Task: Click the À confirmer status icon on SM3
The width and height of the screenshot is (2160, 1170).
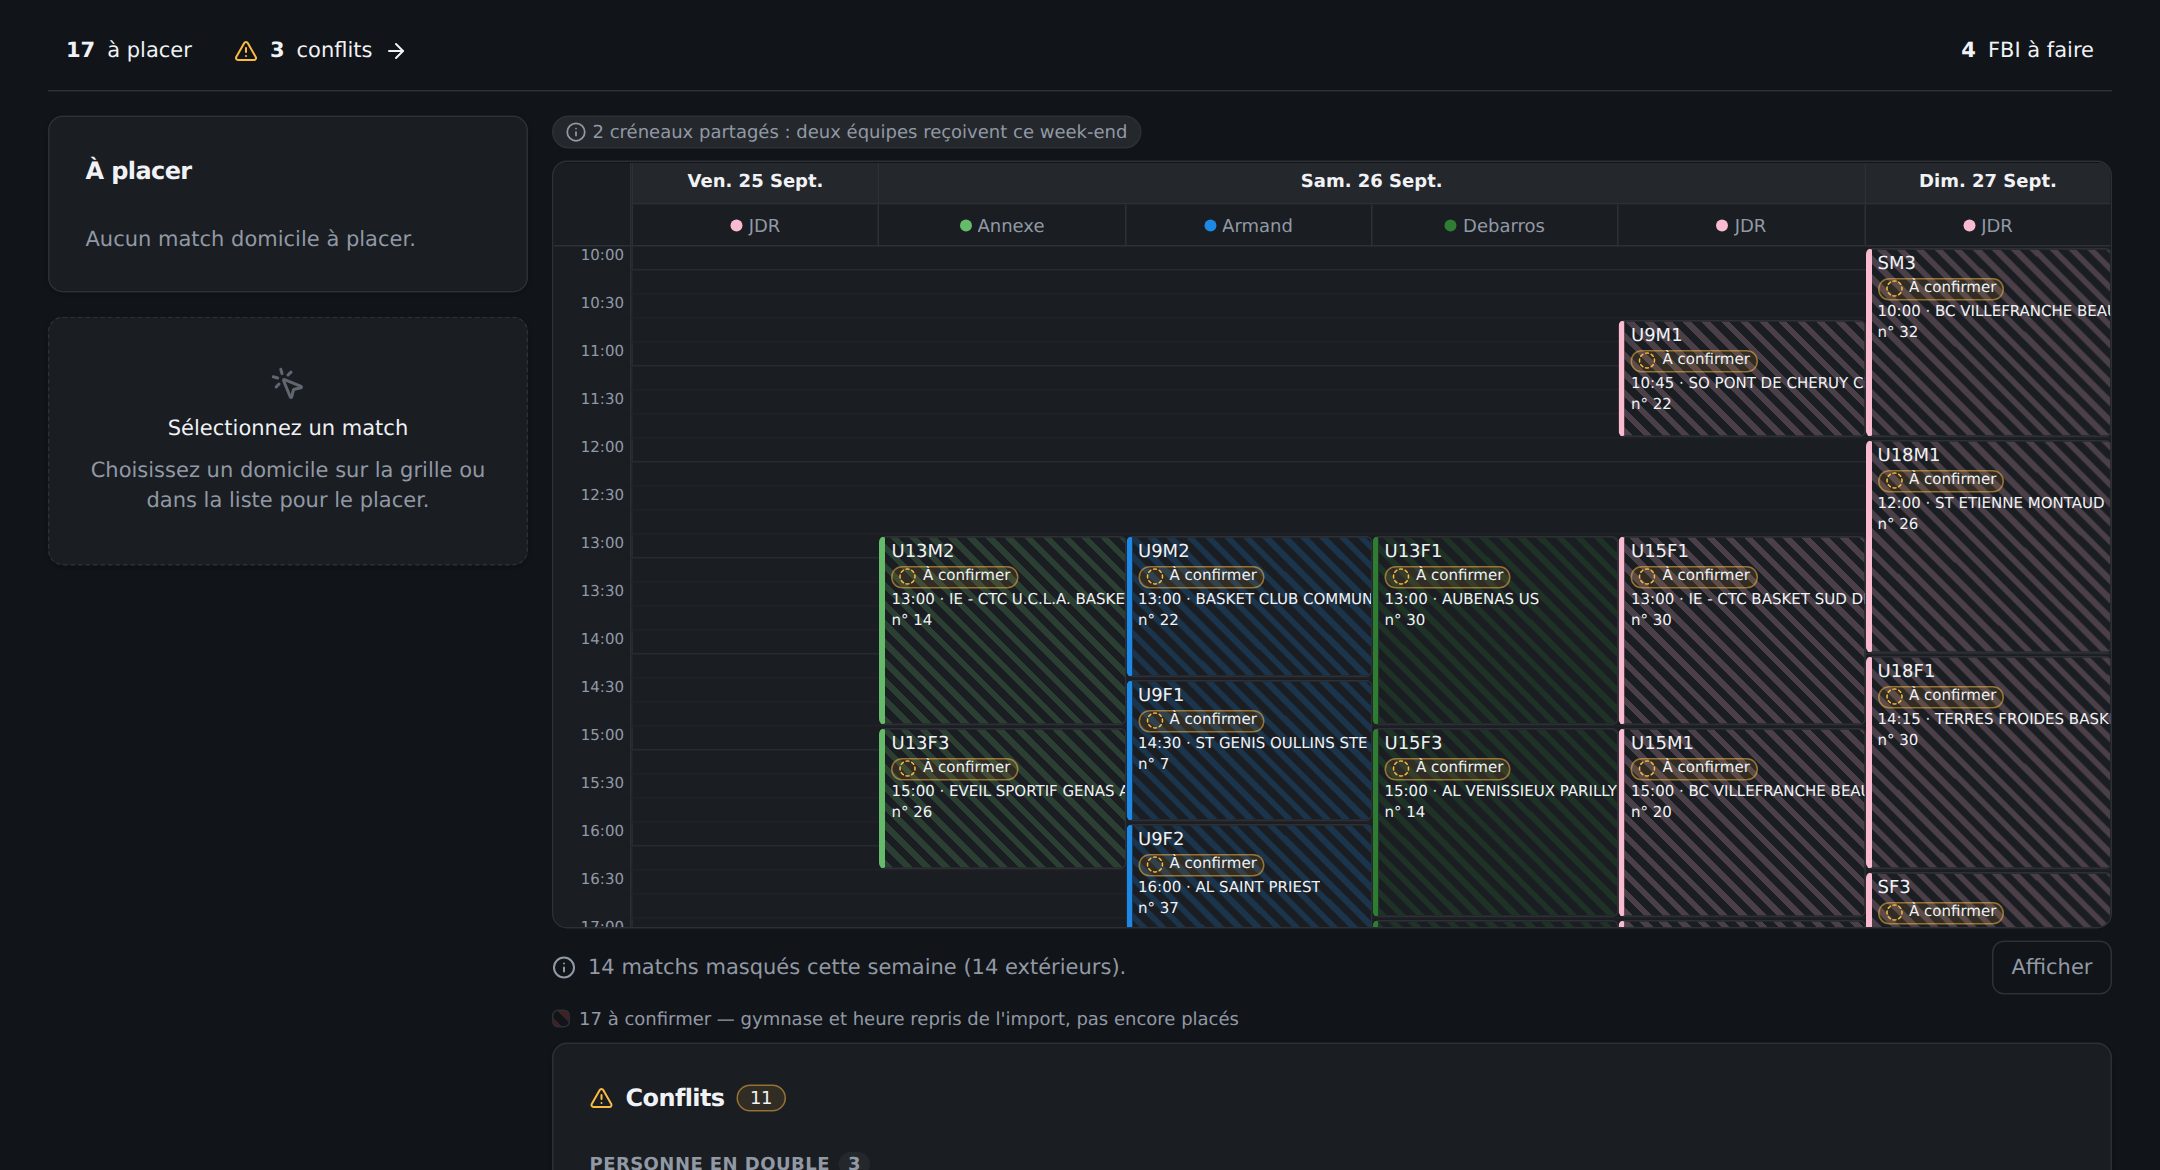Action: pyautogui.click(x=1893, y=288)
